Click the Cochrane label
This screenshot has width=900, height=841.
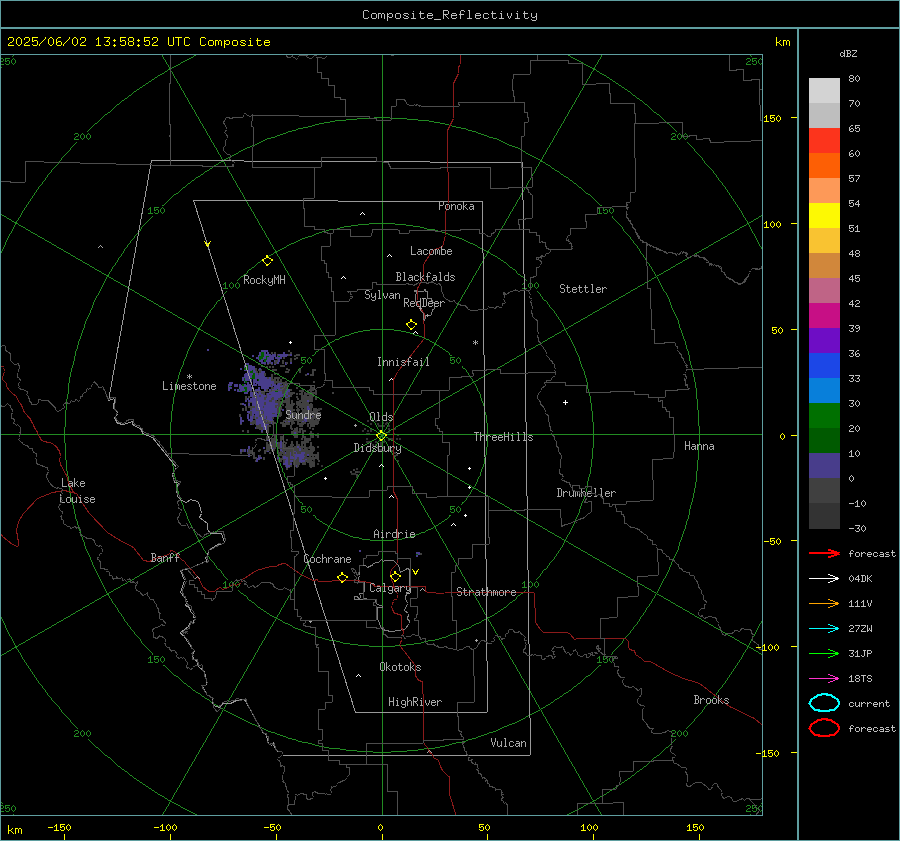(x=327, y=559)
